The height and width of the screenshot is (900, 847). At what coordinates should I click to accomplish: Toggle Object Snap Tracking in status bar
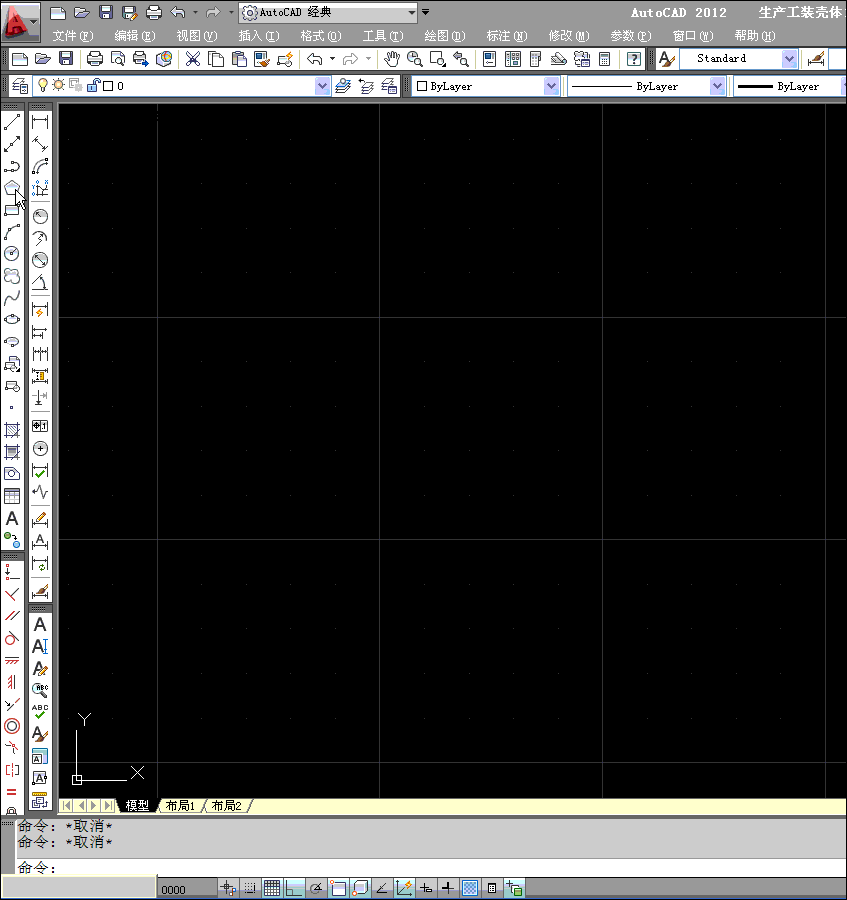pos(382,888)
